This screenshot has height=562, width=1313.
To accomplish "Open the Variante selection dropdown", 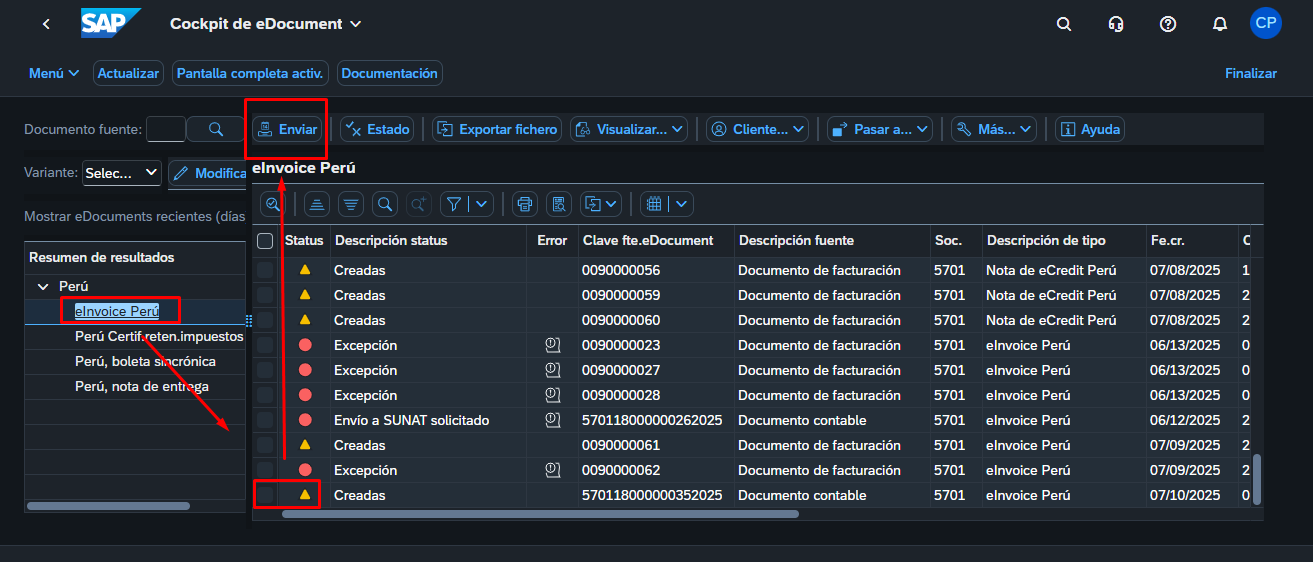I will (x=121, y=173).
